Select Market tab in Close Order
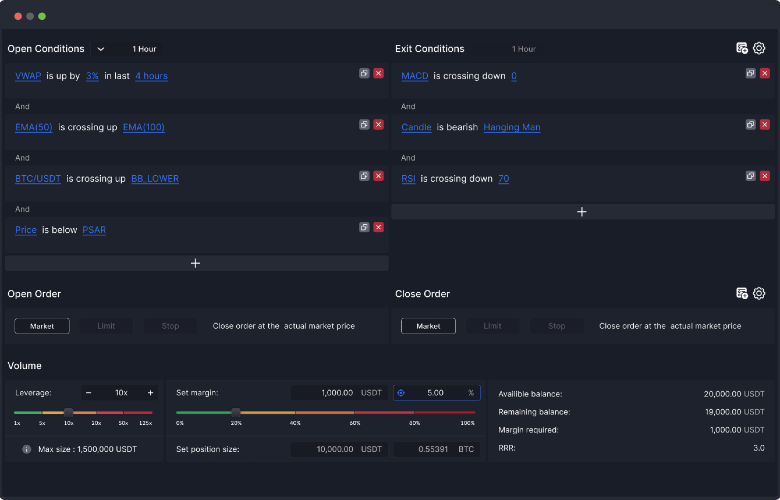 point(428,326)
